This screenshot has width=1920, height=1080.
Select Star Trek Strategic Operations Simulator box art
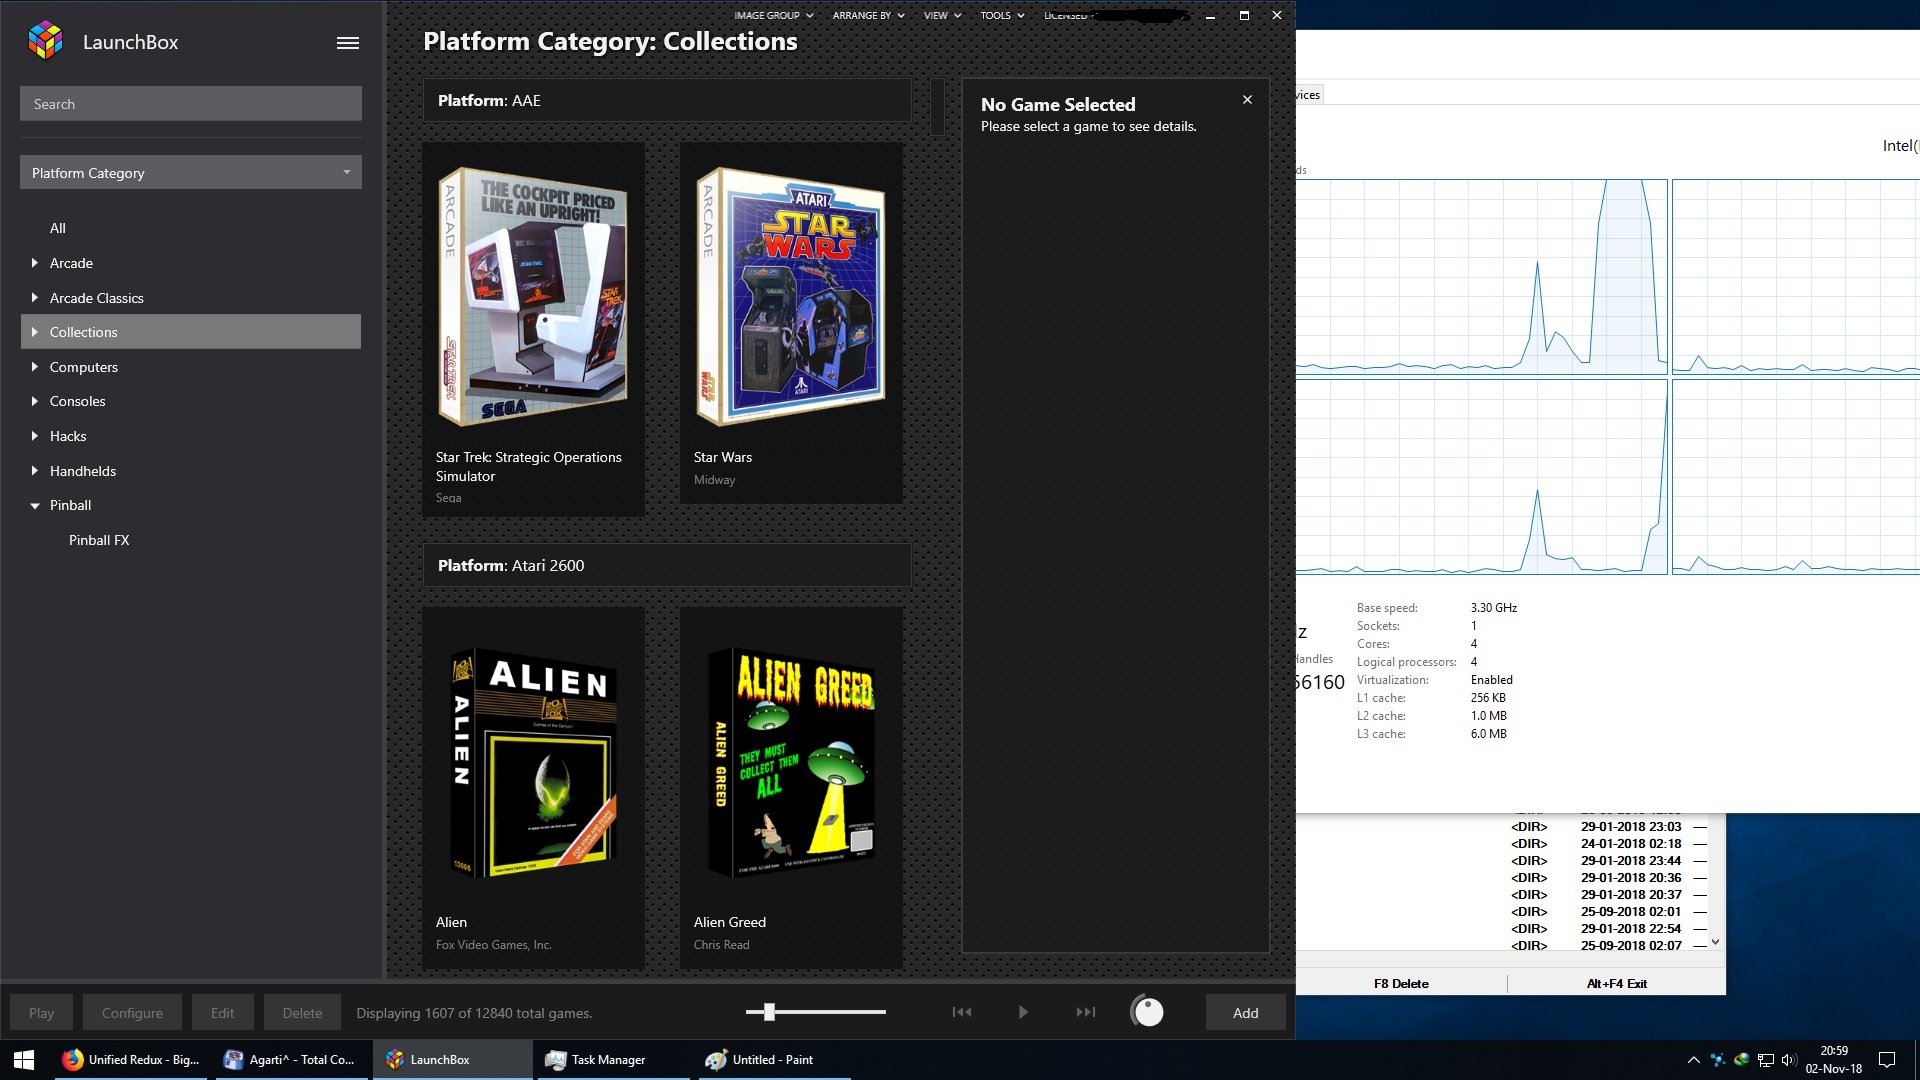pos(533,297)
